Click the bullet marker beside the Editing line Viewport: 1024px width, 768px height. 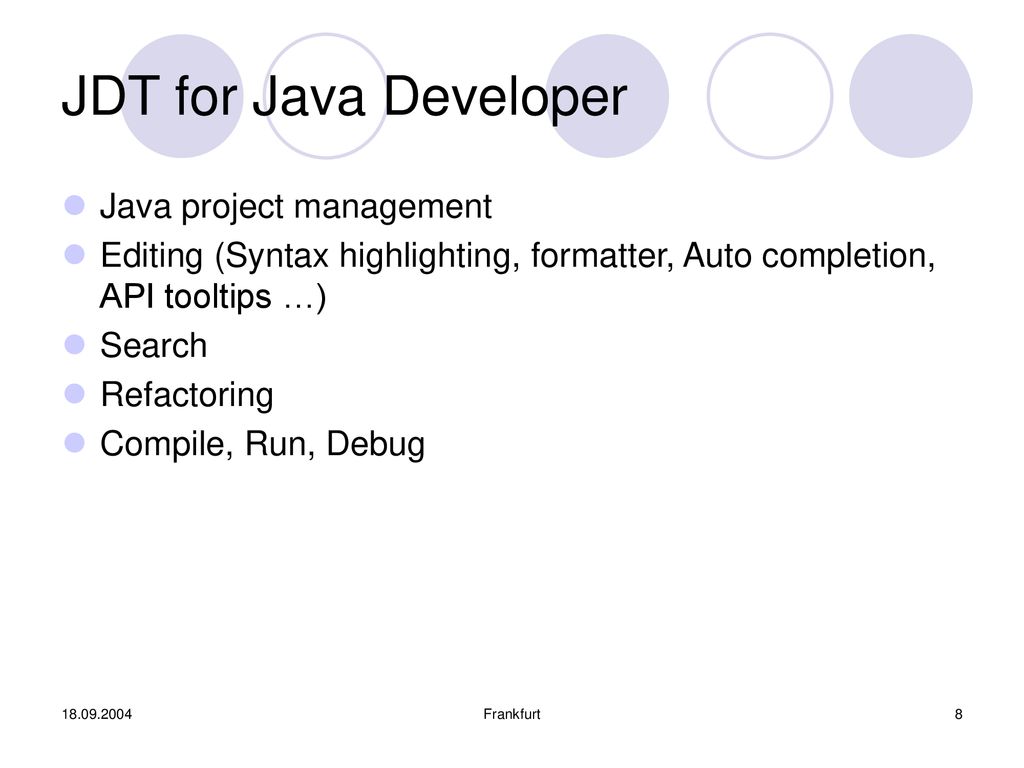[x=75, y=254]
